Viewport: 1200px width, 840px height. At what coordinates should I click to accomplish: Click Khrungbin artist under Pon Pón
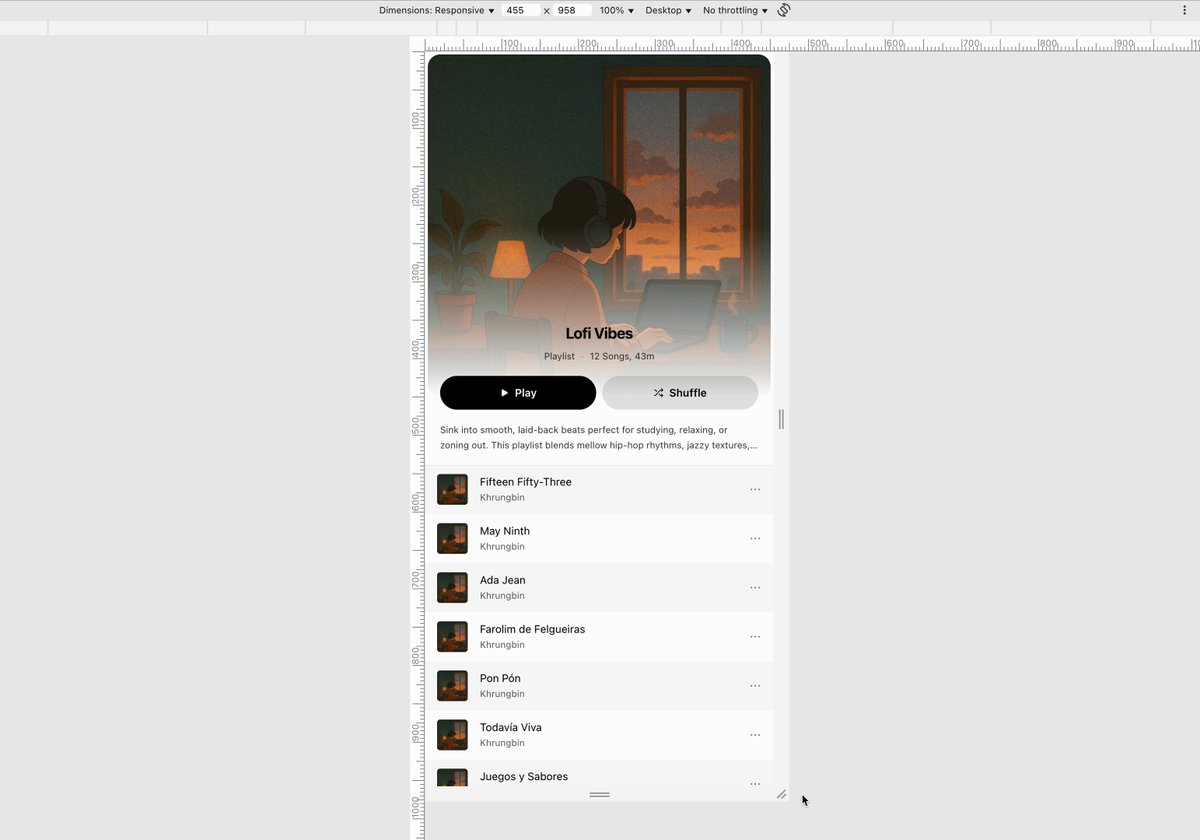coord(502,694)
